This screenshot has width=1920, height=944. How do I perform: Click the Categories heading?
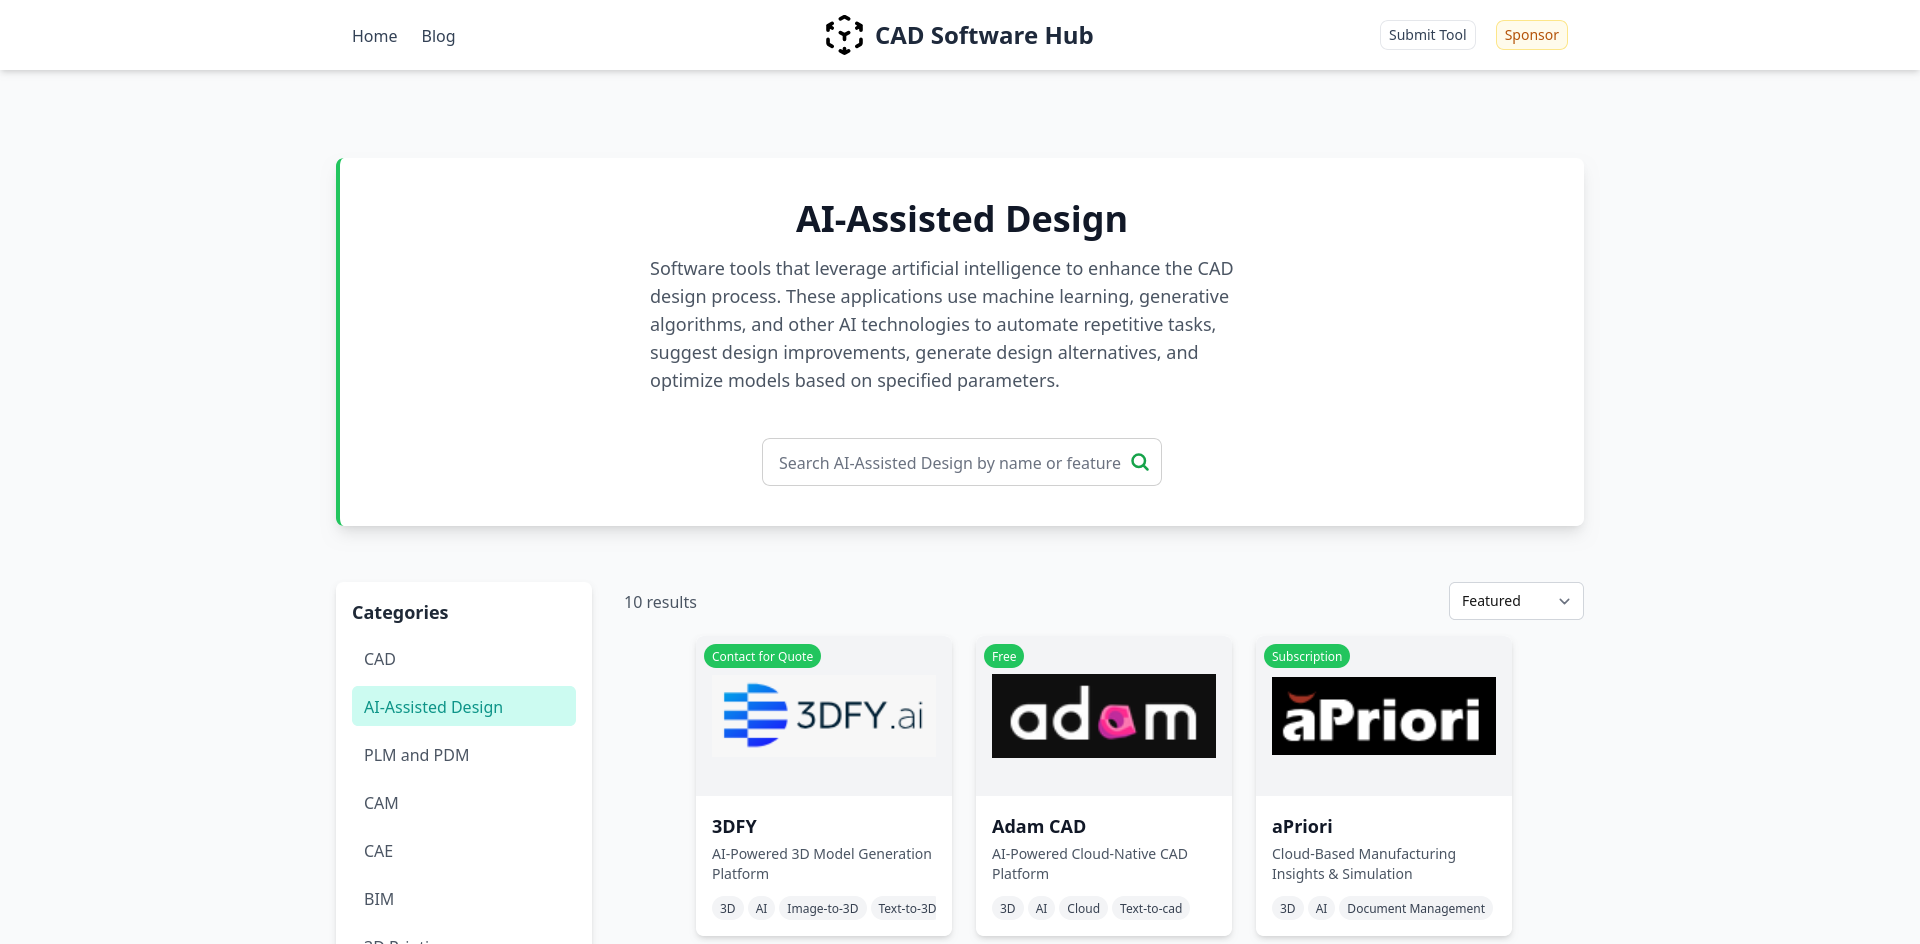[x=400, y=613]
